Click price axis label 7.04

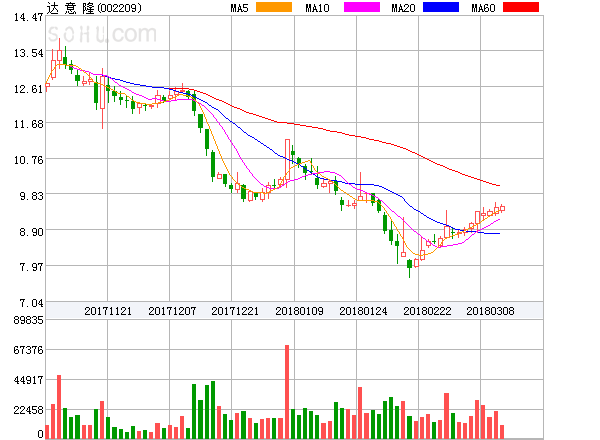coord(31,303)
